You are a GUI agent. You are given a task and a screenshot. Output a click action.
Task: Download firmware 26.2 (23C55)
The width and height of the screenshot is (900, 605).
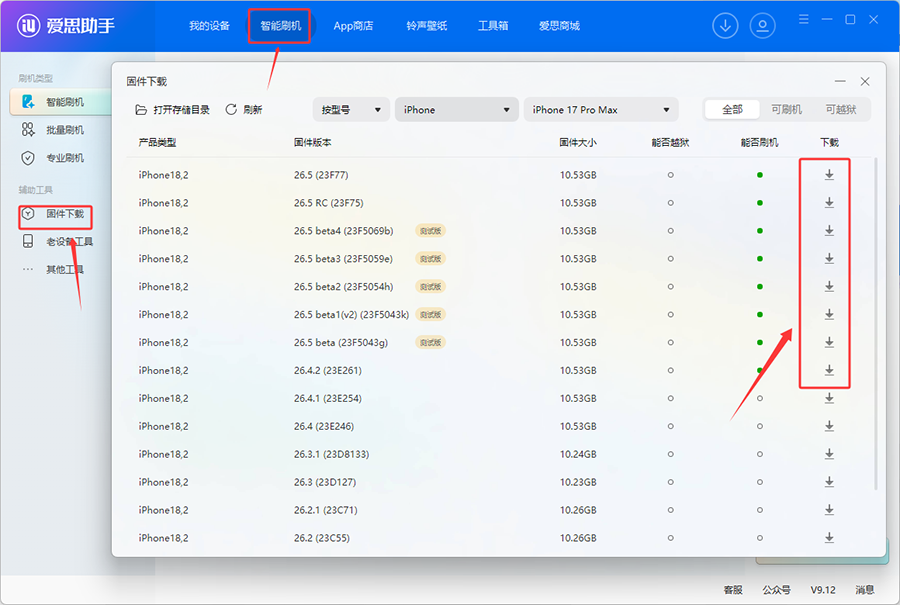tap(829, 538)
